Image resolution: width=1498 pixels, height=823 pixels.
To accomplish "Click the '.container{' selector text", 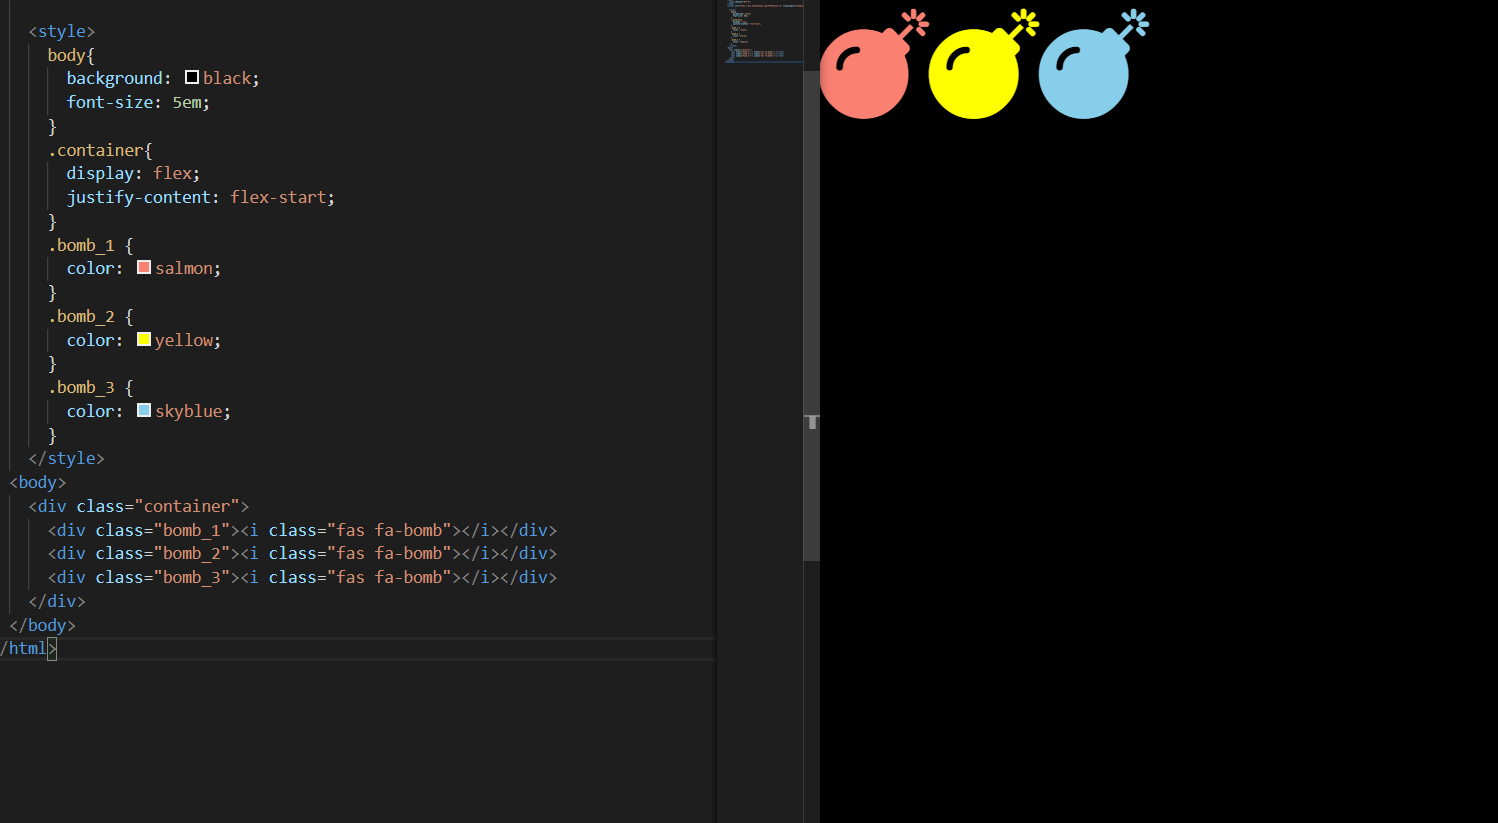I will 100,150.
